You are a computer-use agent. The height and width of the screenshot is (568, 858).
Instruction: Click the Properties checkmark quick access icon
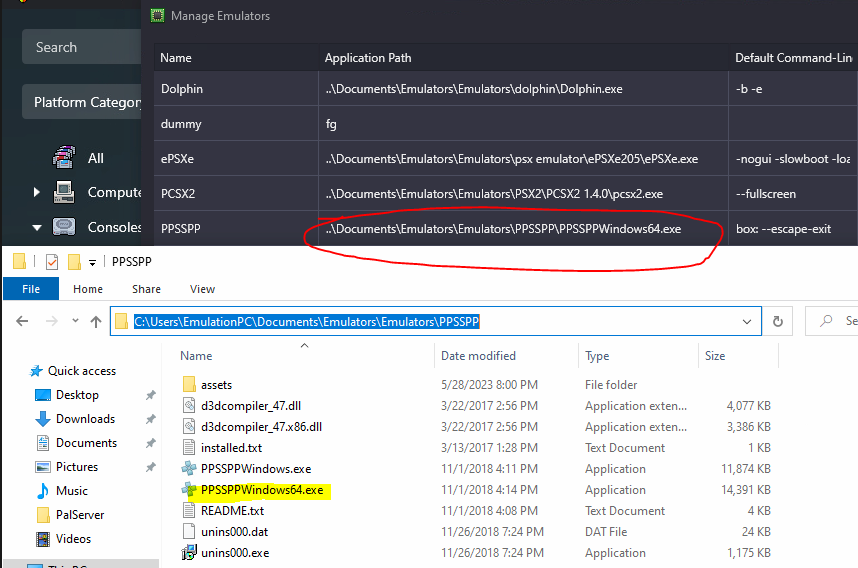pyautogui.click(x=52, y=262)
